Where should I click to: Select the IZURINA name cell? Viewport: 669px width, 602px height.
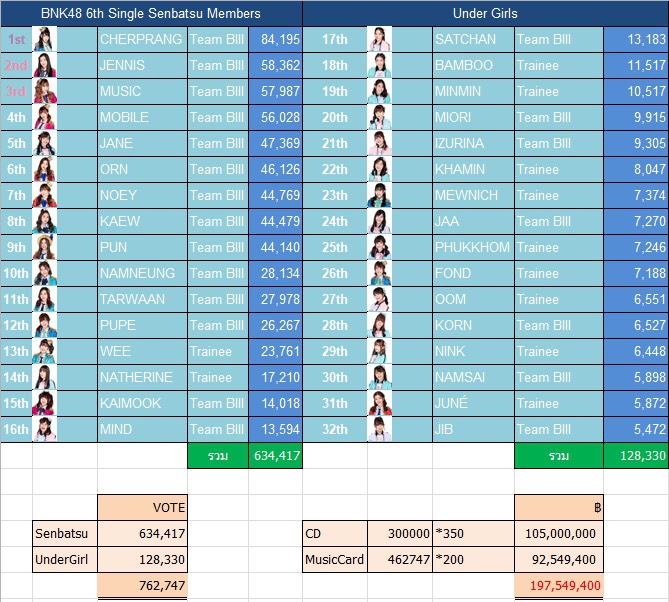473,143
